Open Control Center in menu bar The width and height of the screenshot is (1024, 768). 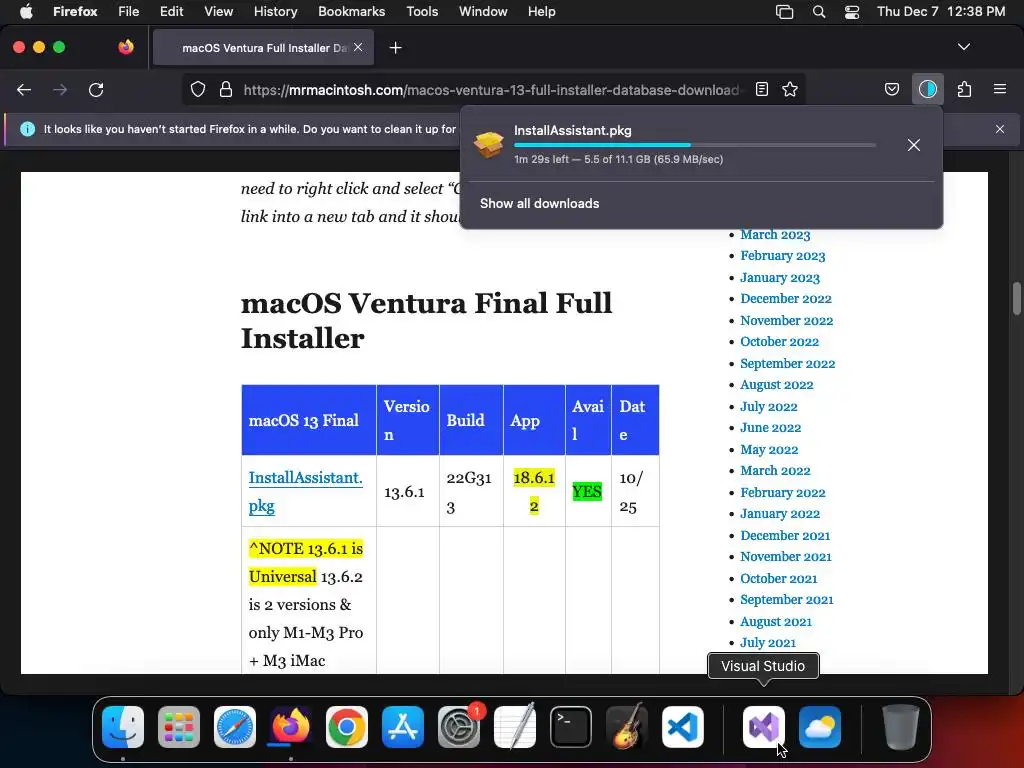(x=852, y=12)
